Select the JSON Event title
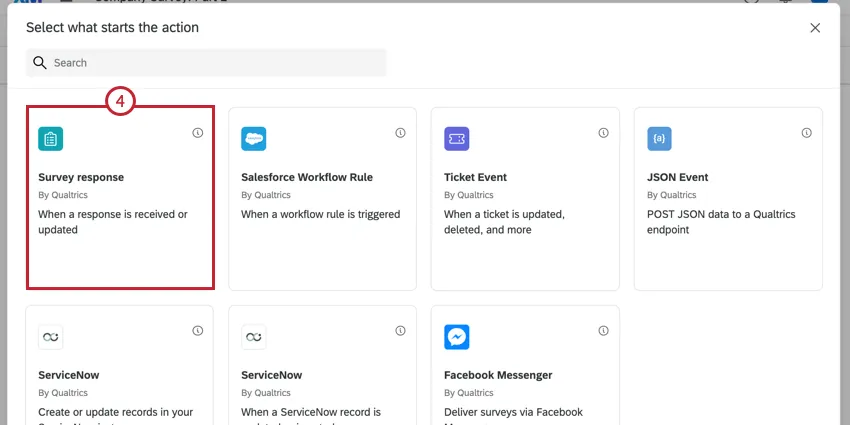 tap(678, 177)
